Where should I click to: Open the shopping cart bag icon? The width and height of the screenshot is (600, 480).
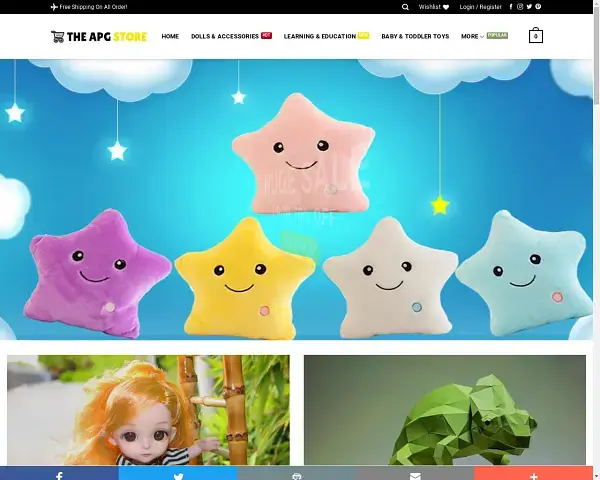point(536,36)
